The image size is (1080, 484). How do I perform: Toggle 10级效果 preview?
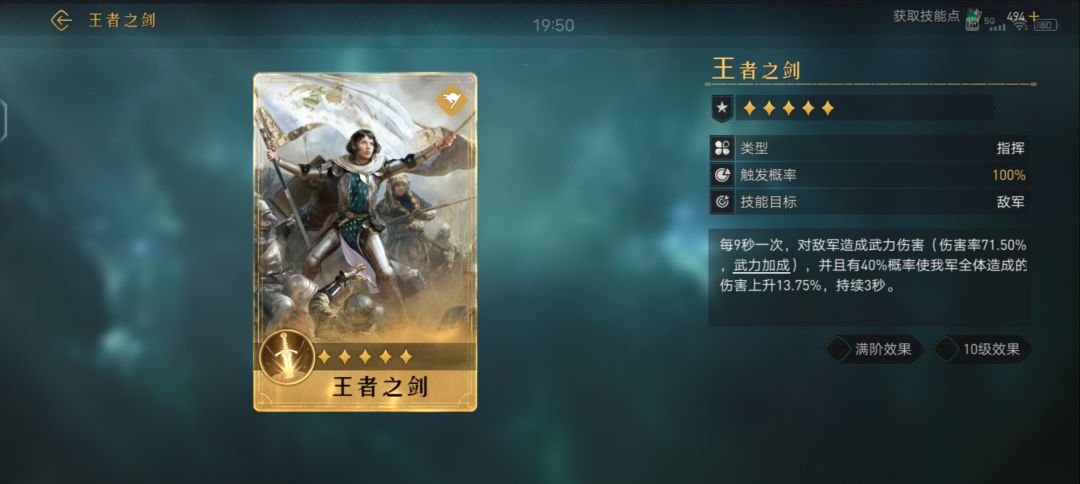(x=982, y=349)
